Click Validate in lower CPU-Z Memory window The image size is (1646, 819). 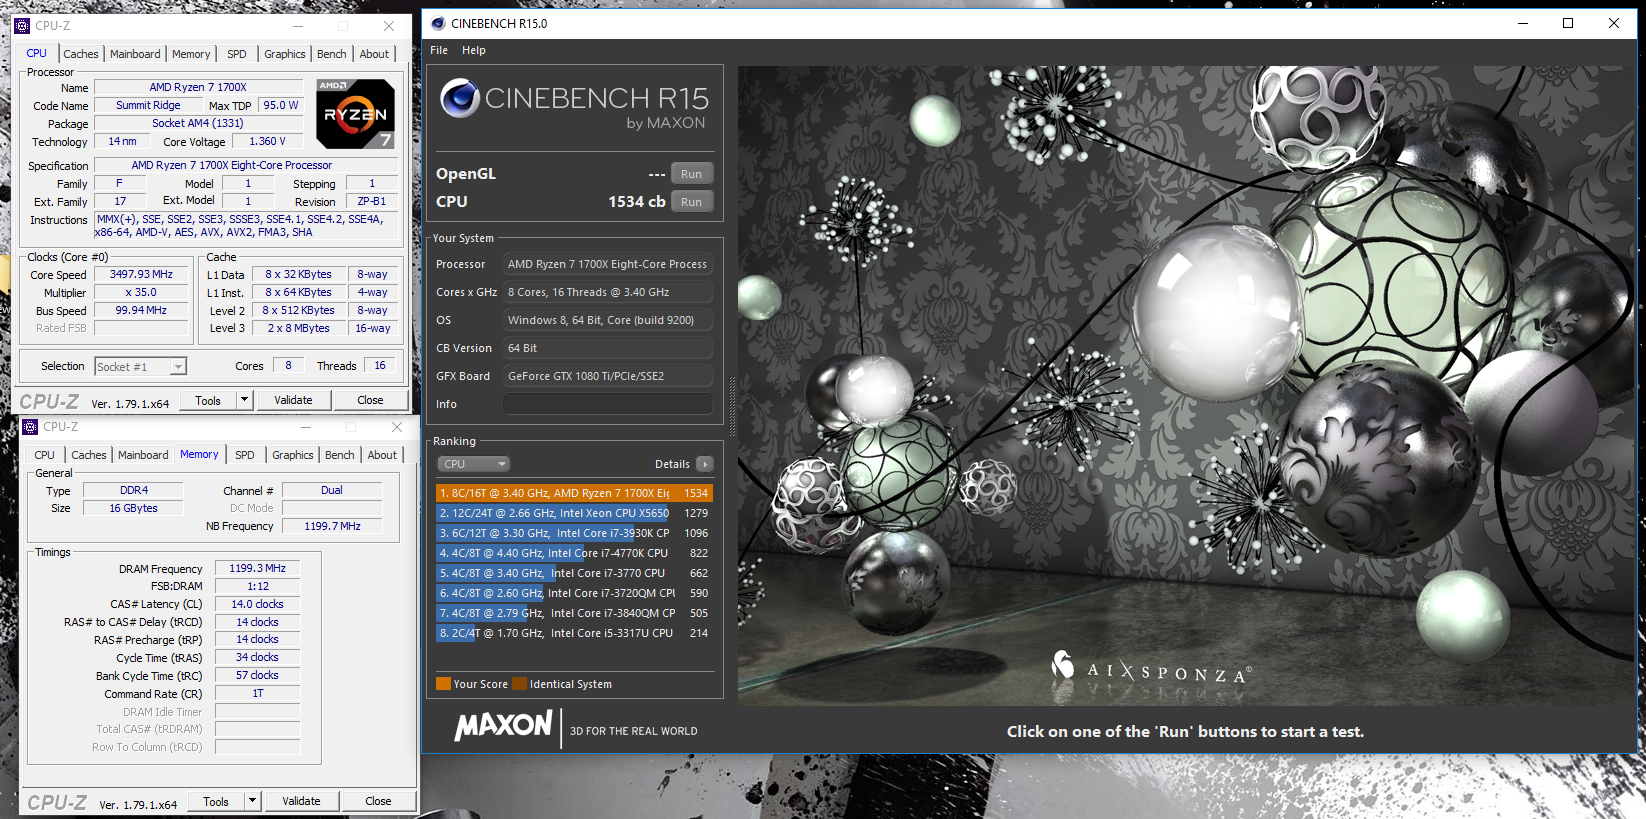point(301,801)
